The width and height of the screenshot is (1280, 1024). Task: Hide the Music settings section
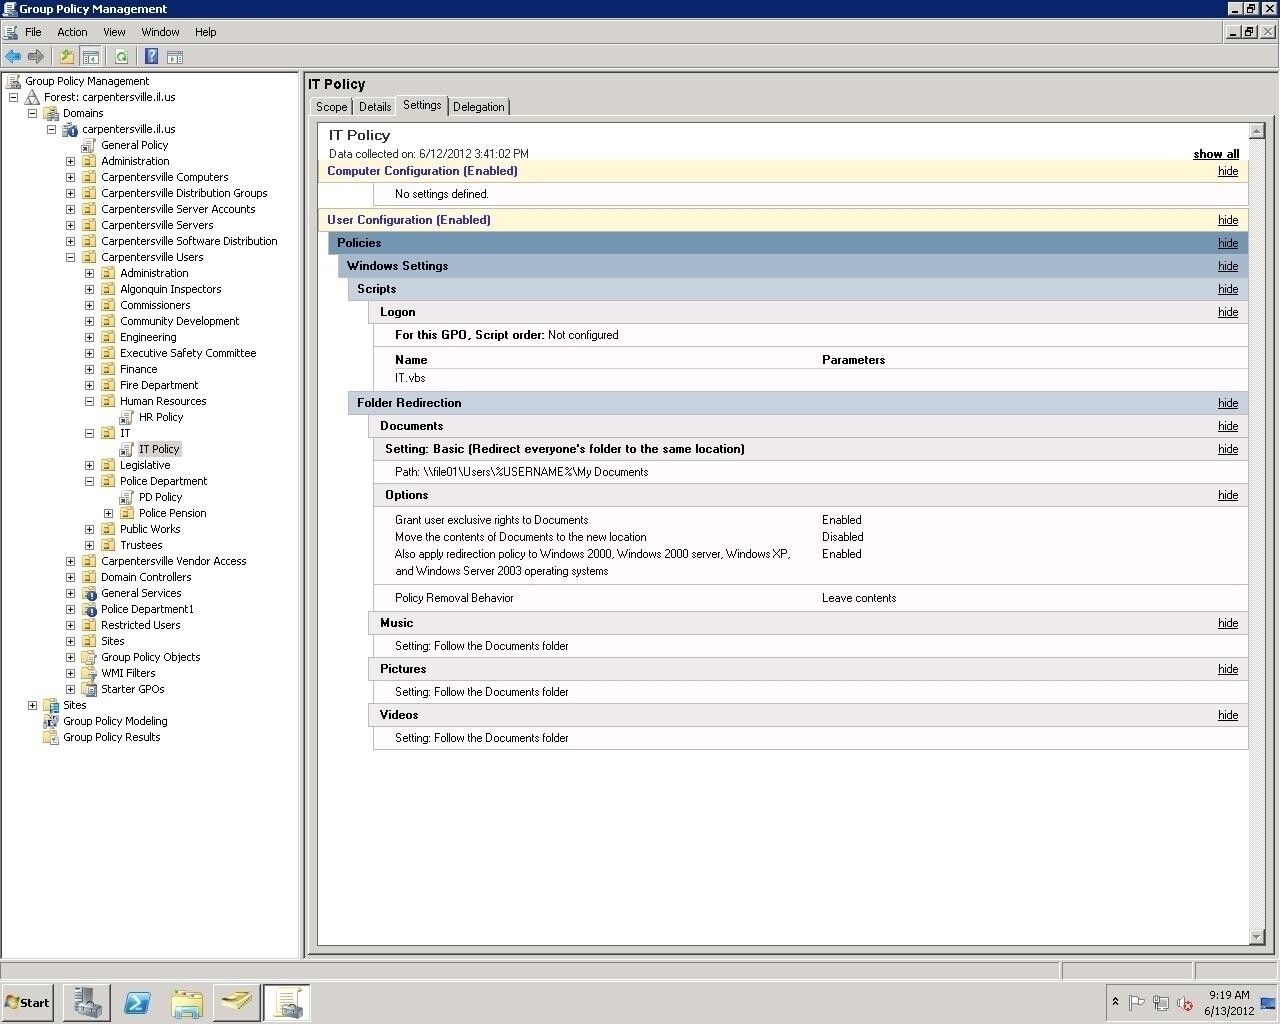coord(1227,623)
